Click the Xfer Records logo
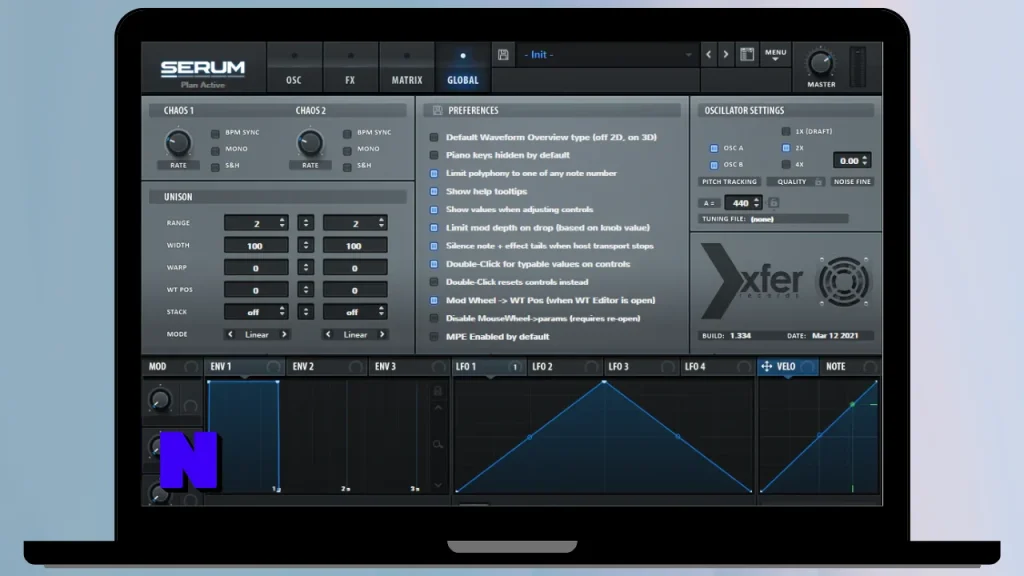The height and width of the screenshot is (576, 1024). click(752, 281)
